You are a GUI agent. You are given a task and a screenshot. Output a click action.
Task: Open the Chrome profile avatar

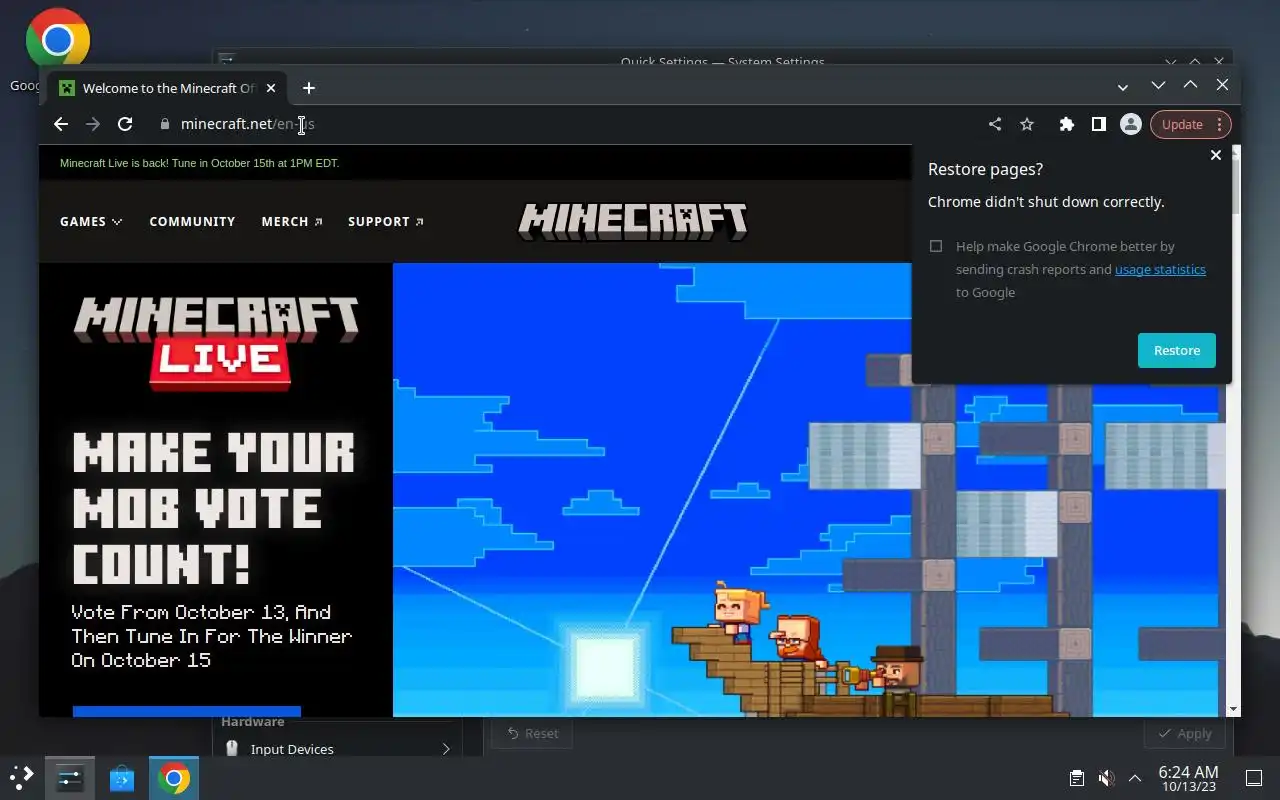(1131, 124)
